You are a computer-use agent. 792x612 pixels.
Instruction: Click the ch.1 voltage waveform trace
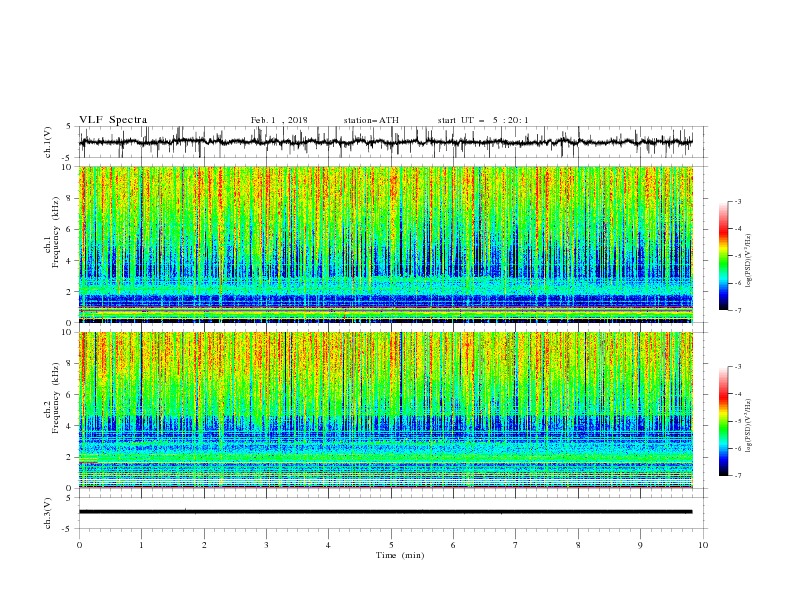pyautogui.click(x=385, y=142)
